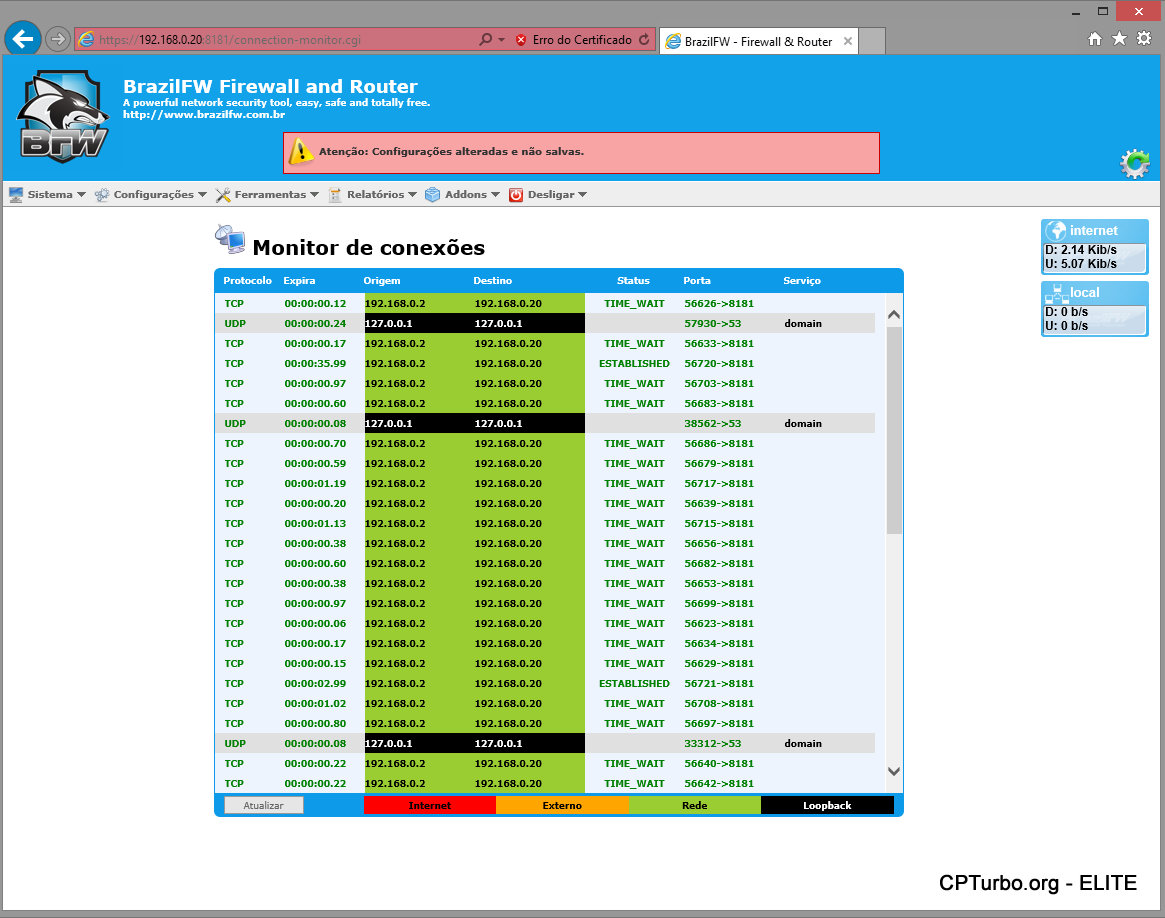Click the Monitor de conexões screen icon
Screen dimensions: 1165x918
click(x=229, y=239)
